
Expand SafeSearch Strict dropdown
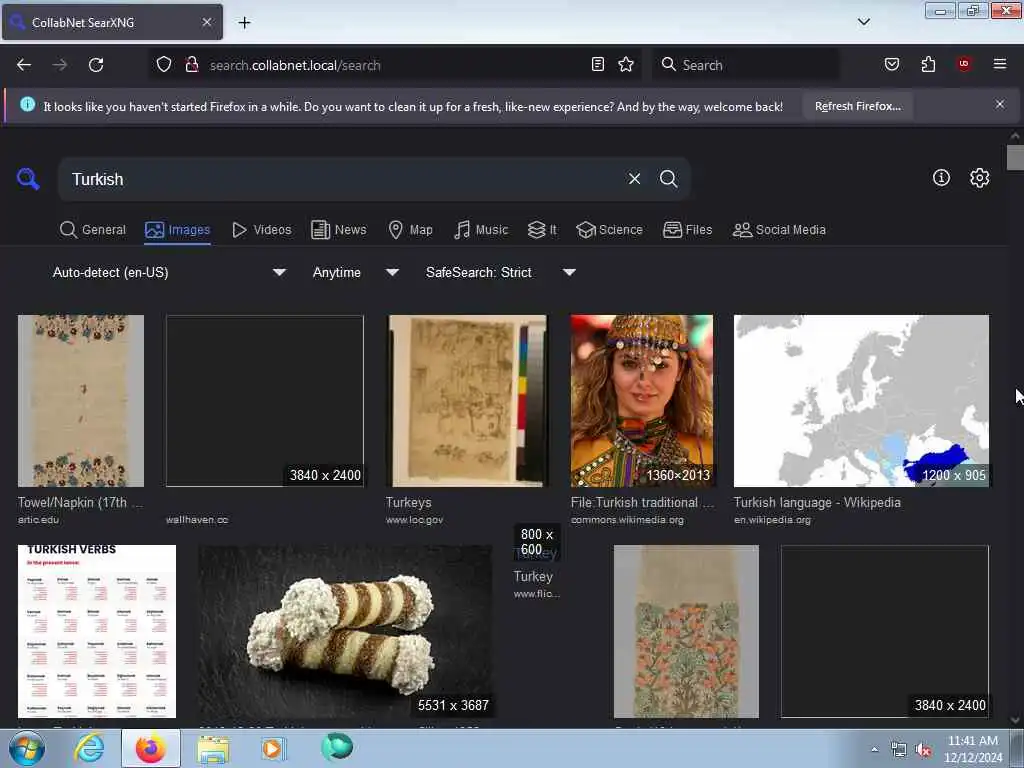[501, 272]
